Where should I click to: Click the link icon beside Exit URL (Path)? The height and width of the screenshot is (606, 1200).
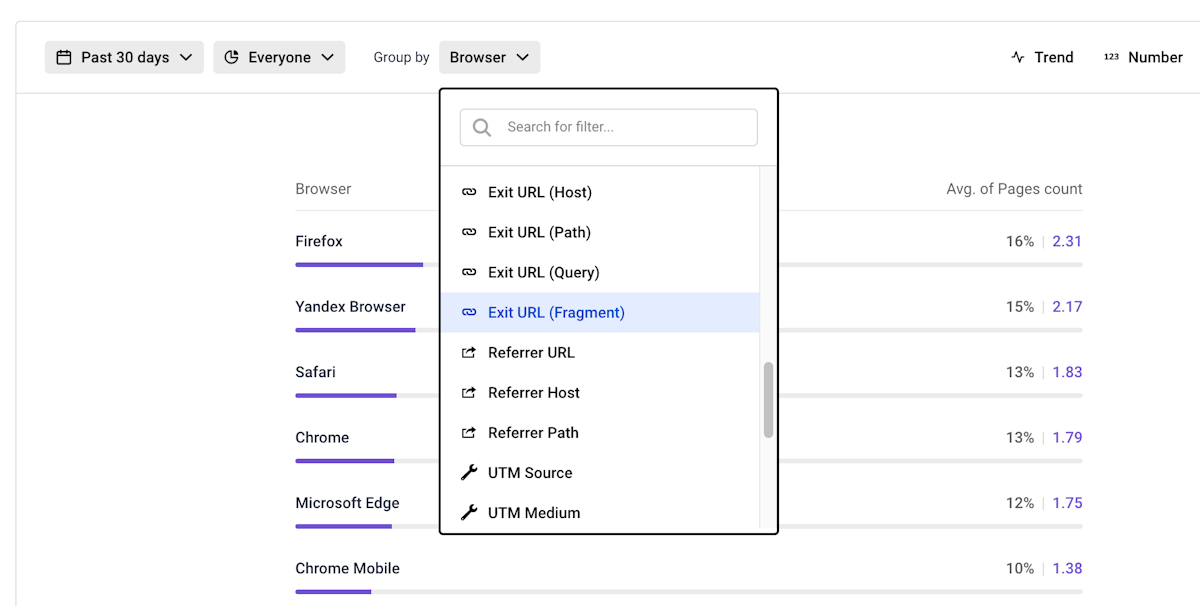(x=469, y=232)
